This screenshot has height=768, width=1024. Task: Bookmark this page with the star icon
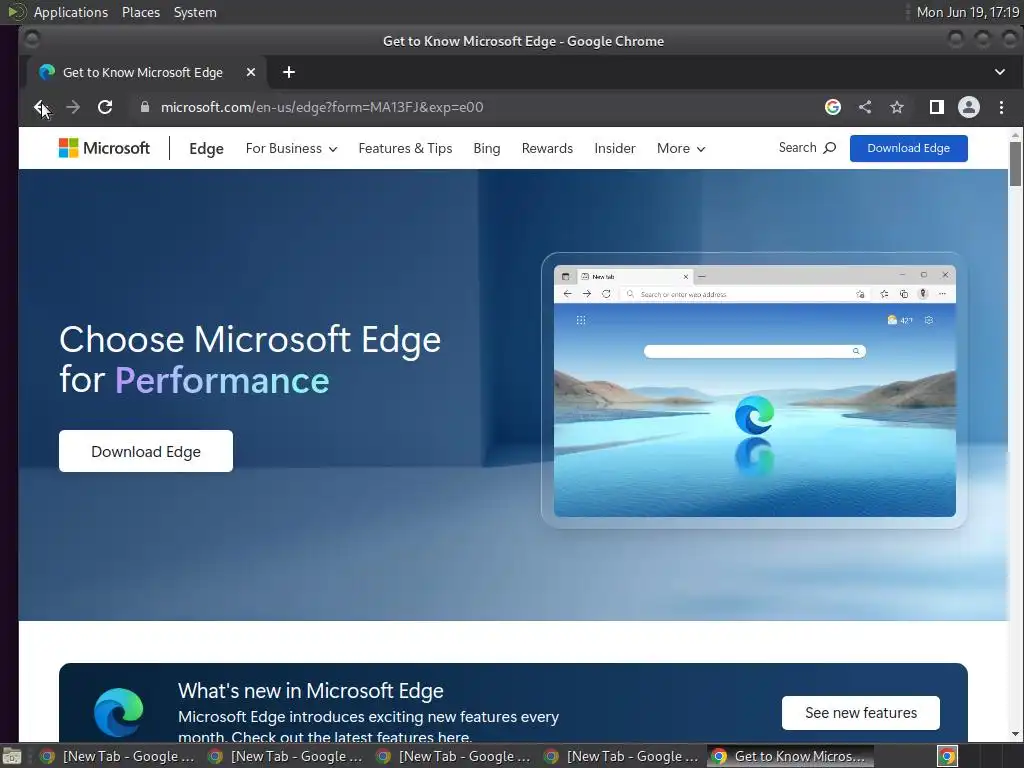[x=897, y=107]
